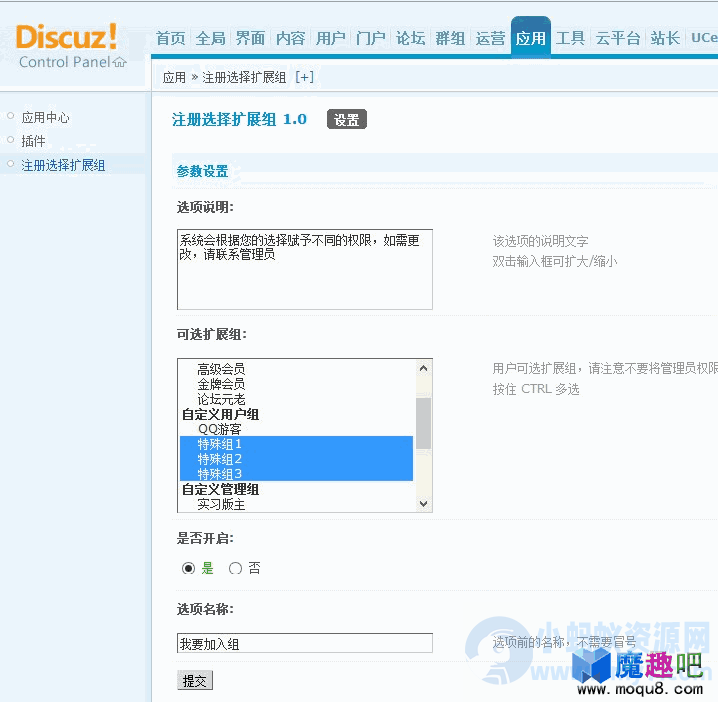Switch to the 界面 tab
Viewport: 718px width, 702px height.
[250, 38]
